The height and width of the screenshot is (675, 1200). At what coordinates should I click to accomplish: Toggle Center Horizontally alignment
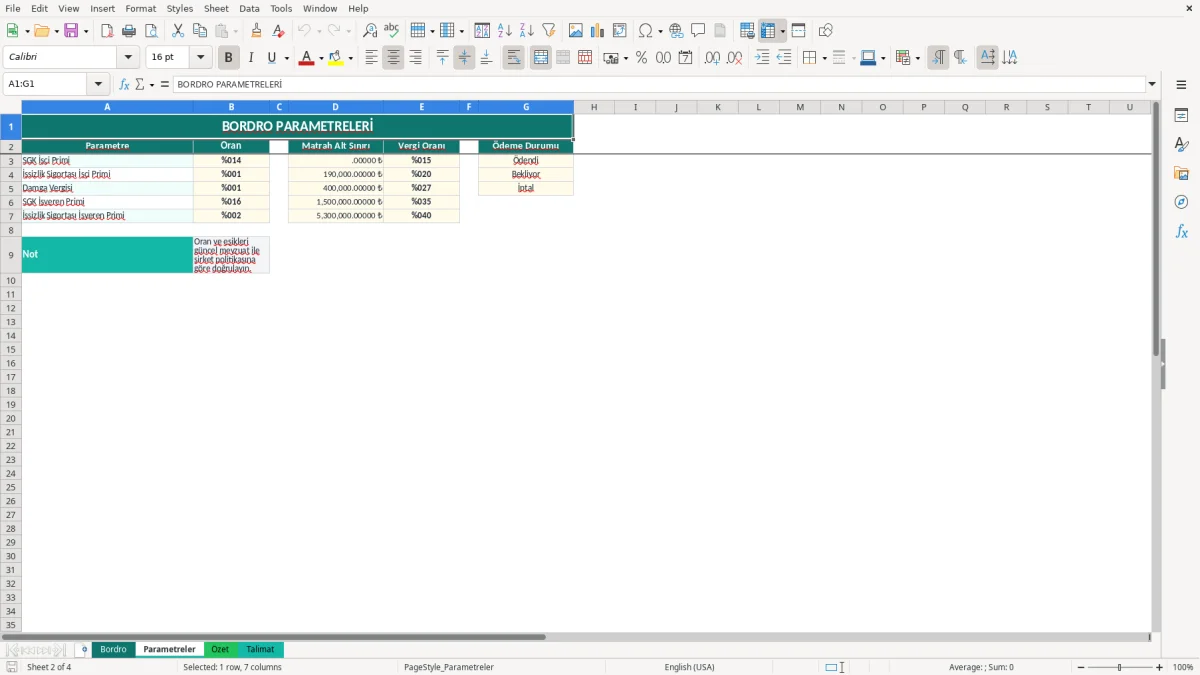(393, 58)
